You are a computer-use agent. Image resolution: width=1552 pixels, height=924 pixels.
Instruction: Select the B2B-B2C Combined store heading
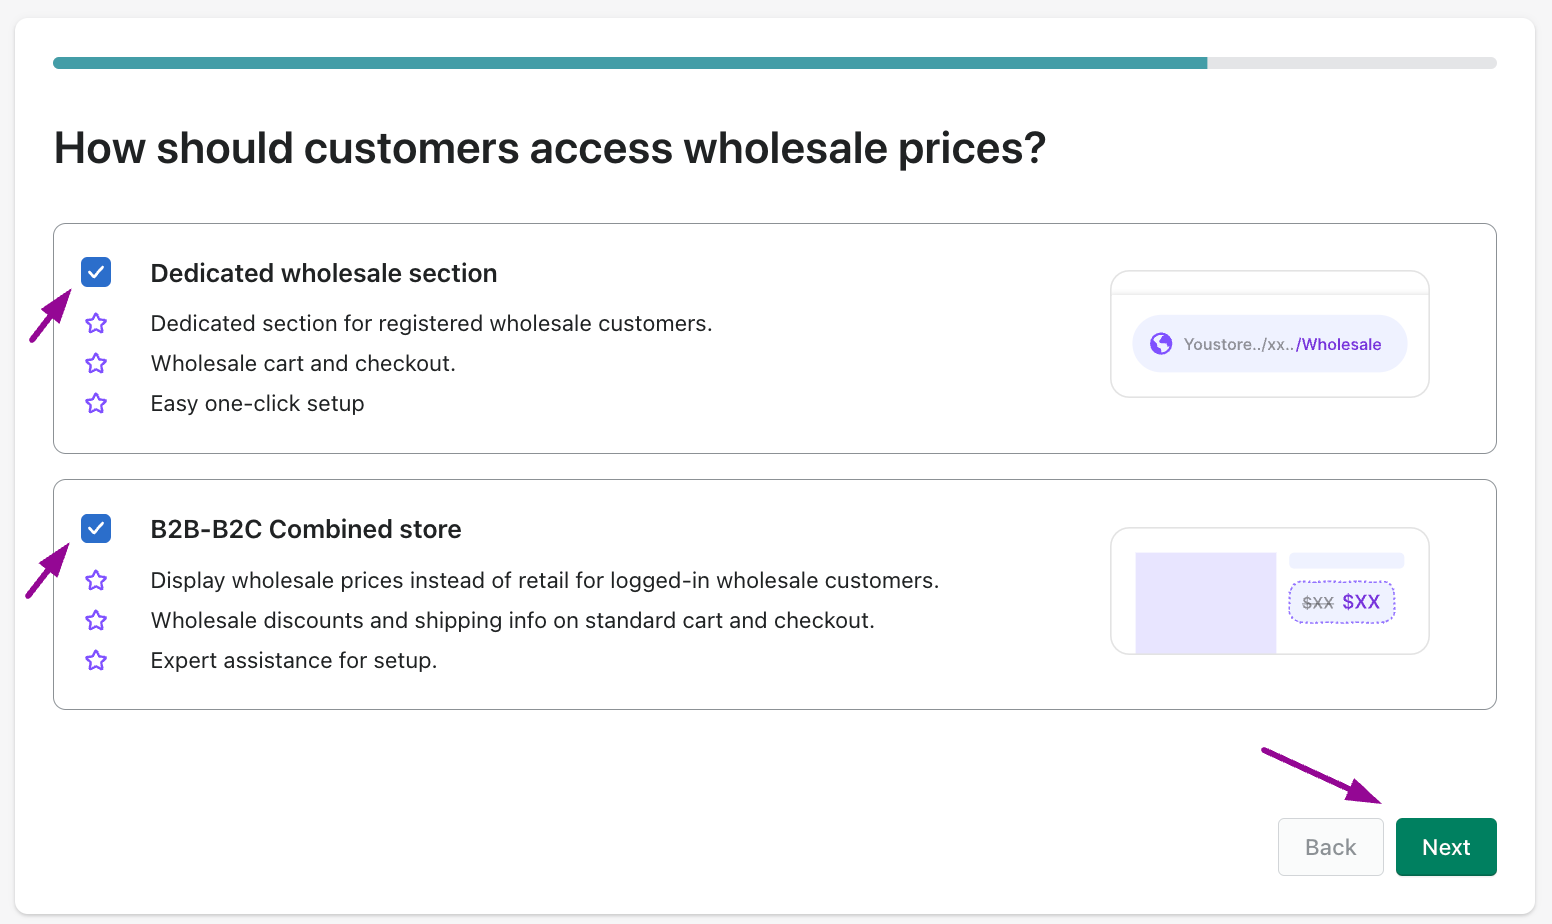click(x=306, y=529)
